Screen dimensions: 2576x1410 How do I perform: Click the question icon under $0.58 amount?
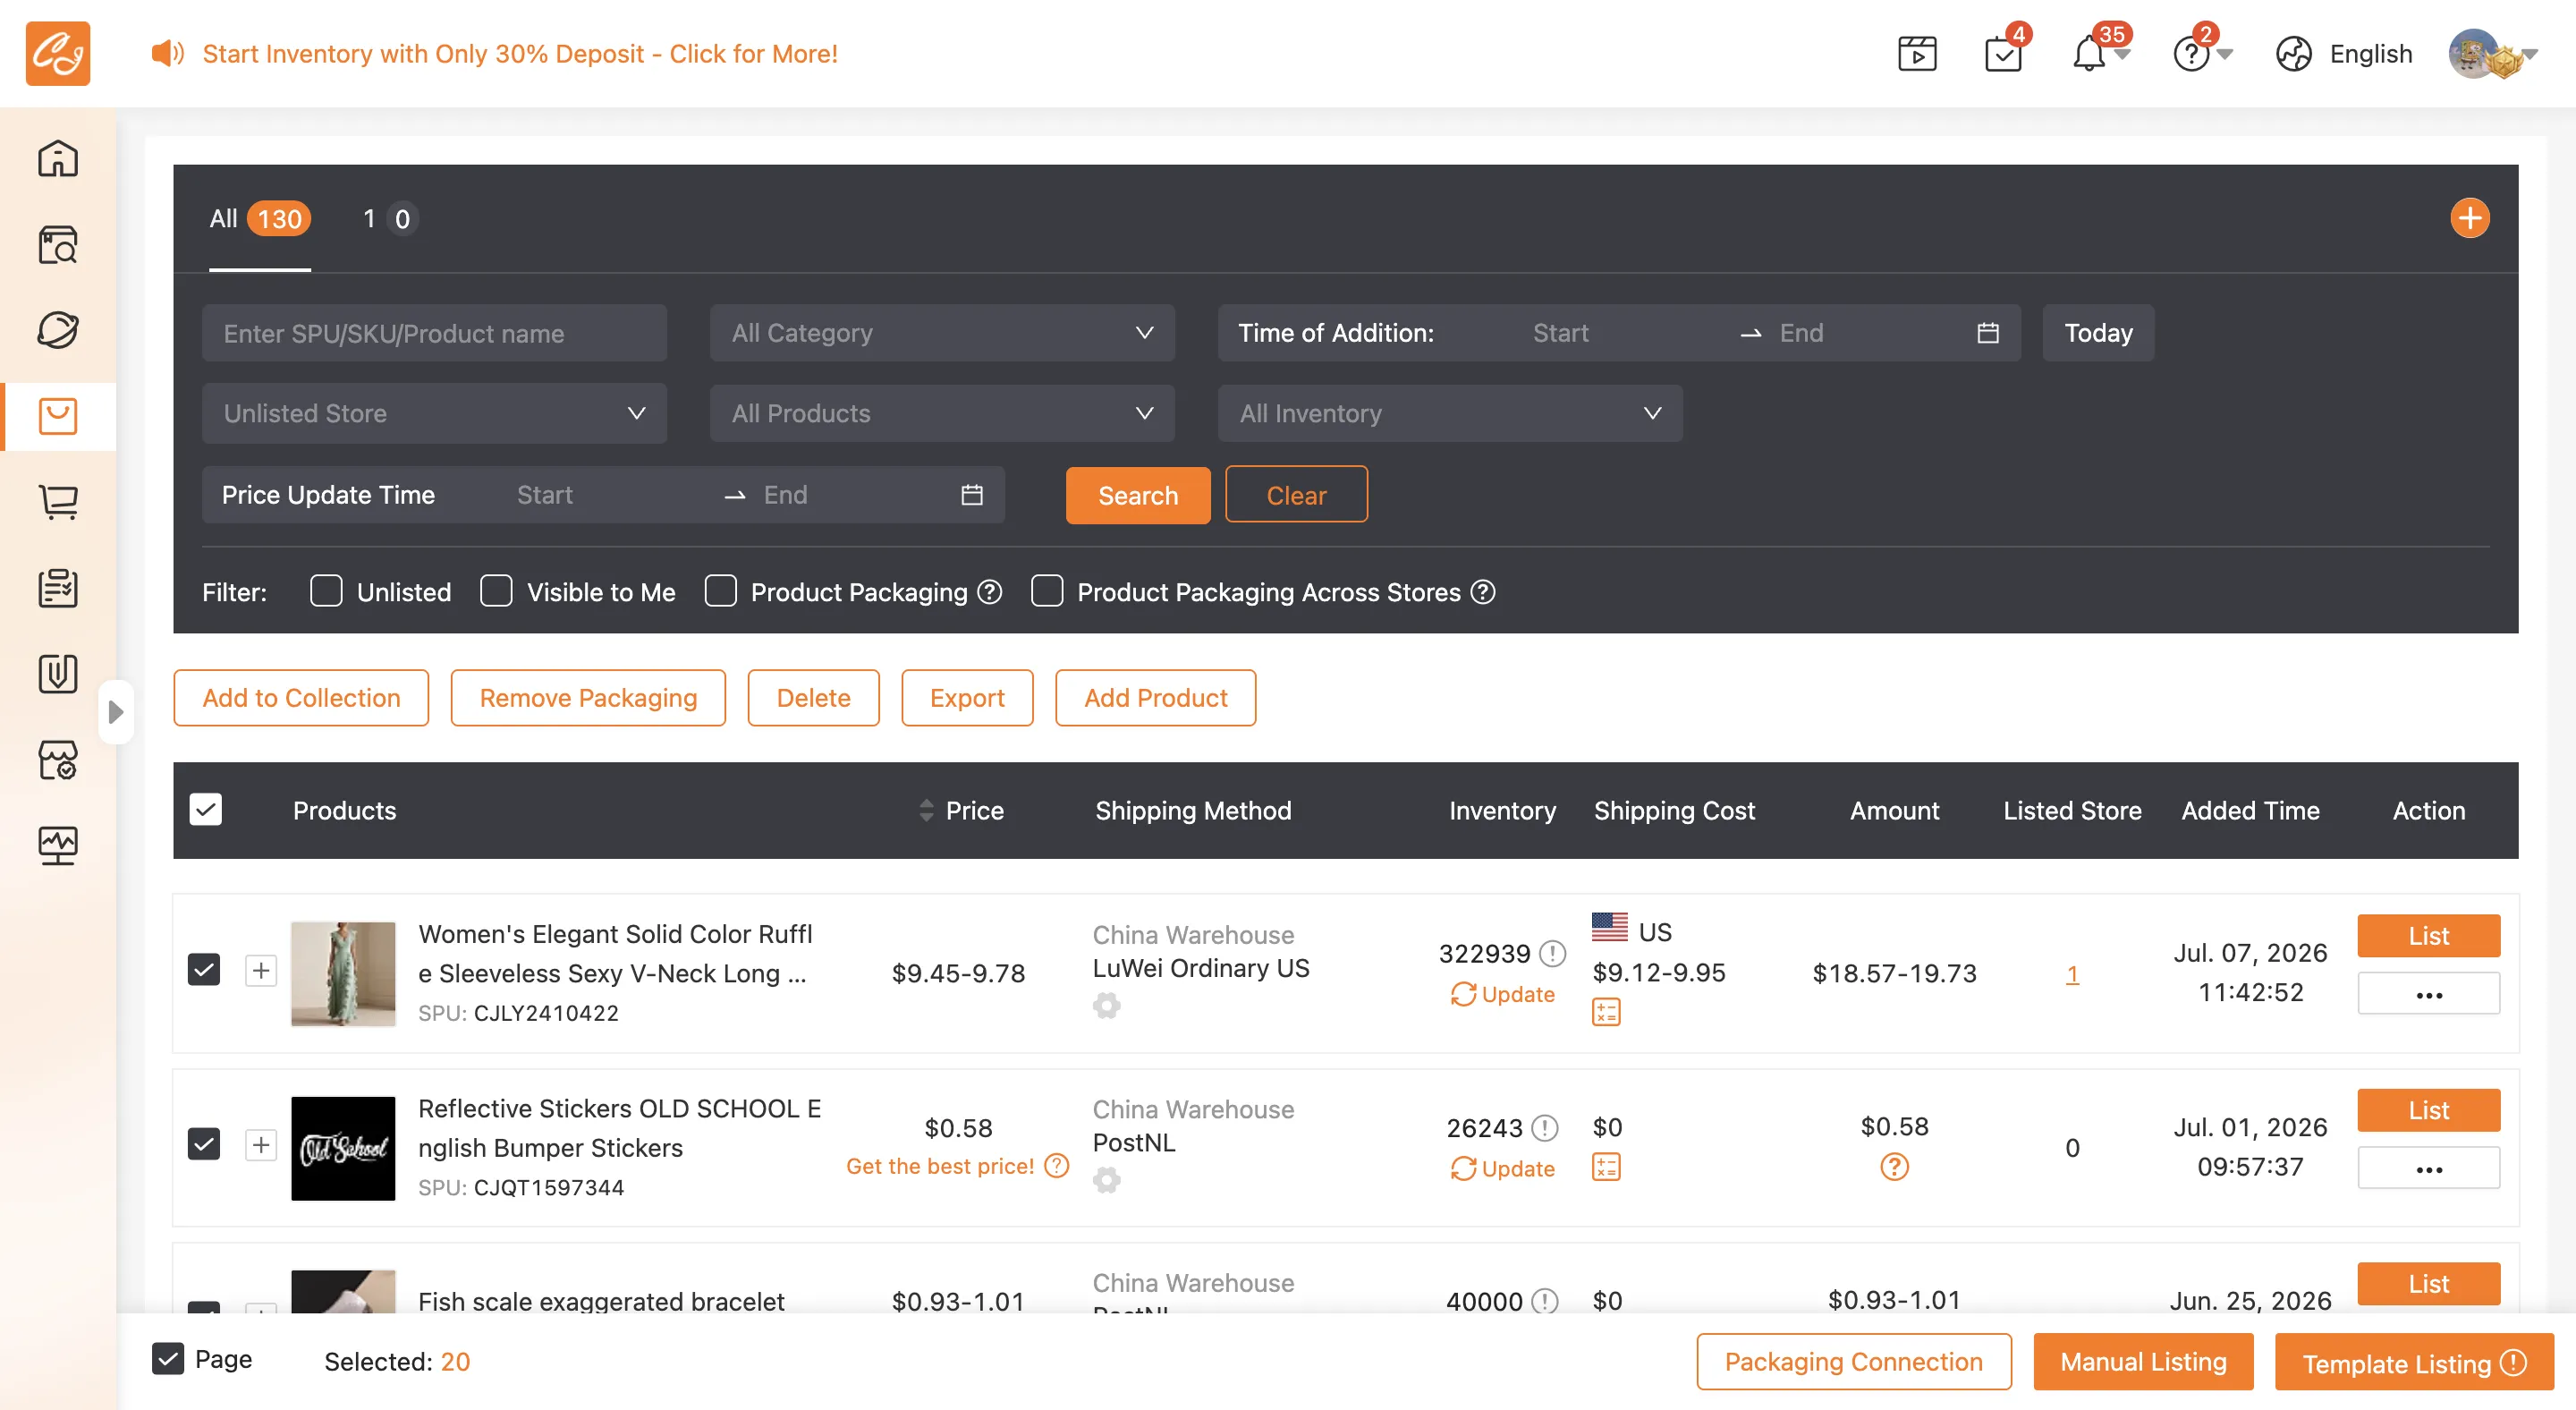1894,1167
